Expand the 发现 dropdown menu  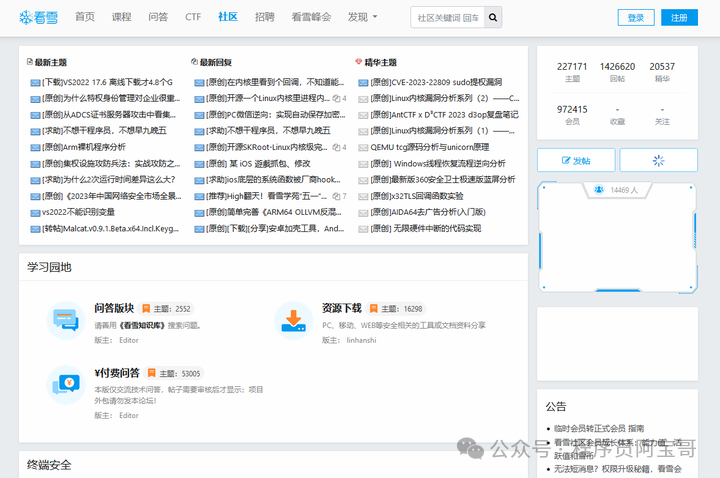tap(362, 17)
